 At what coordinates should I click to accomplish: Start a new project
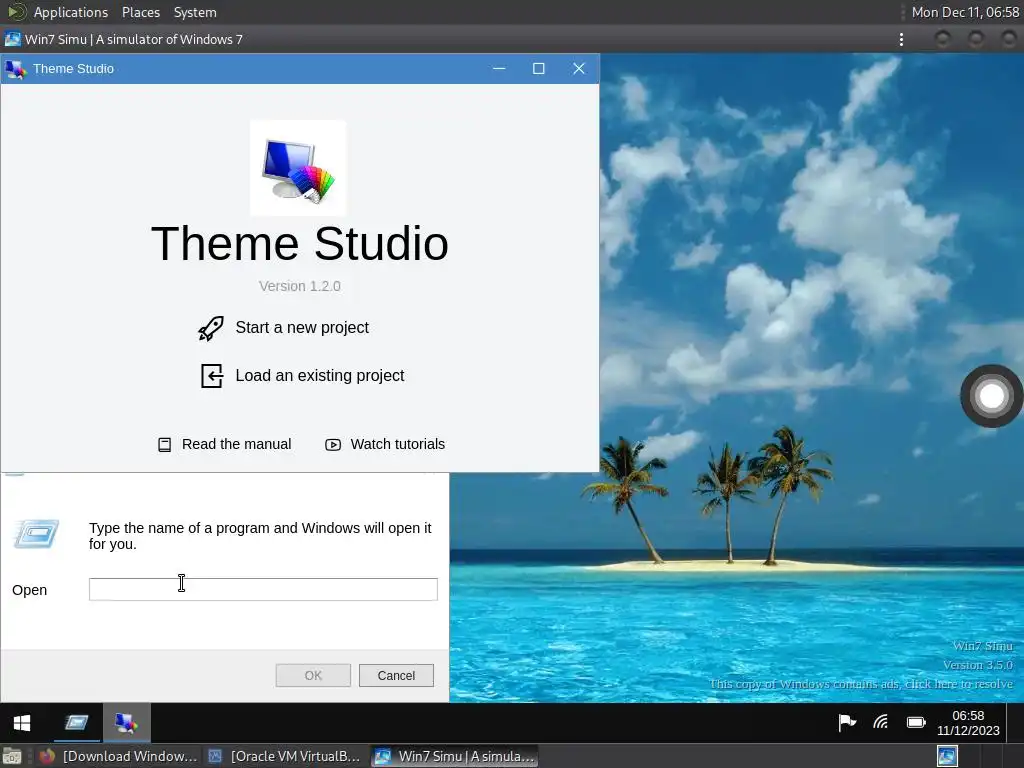[284, 328]
